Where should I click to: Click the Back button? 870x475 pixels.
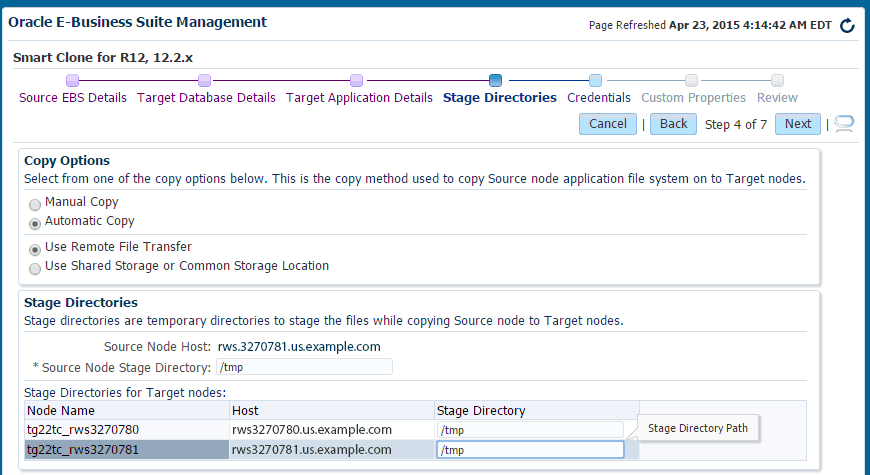click(673, 124)
